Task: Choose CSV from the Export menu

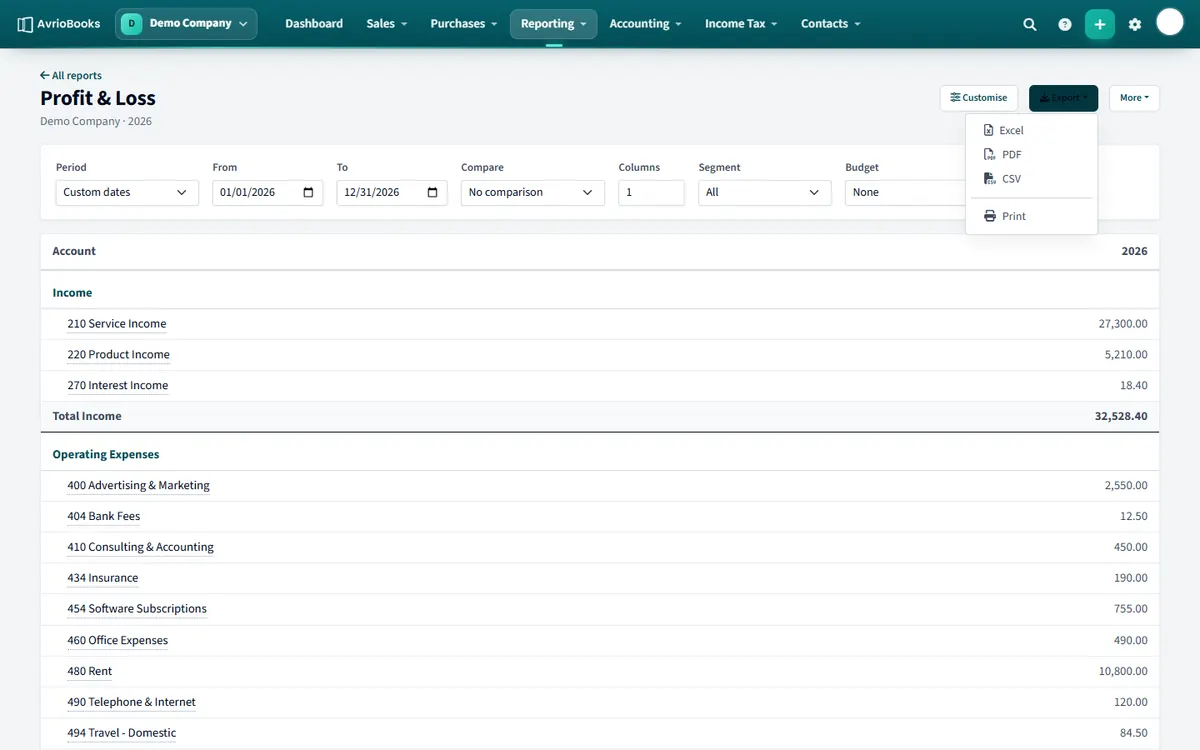Action: click(1031, 178)
